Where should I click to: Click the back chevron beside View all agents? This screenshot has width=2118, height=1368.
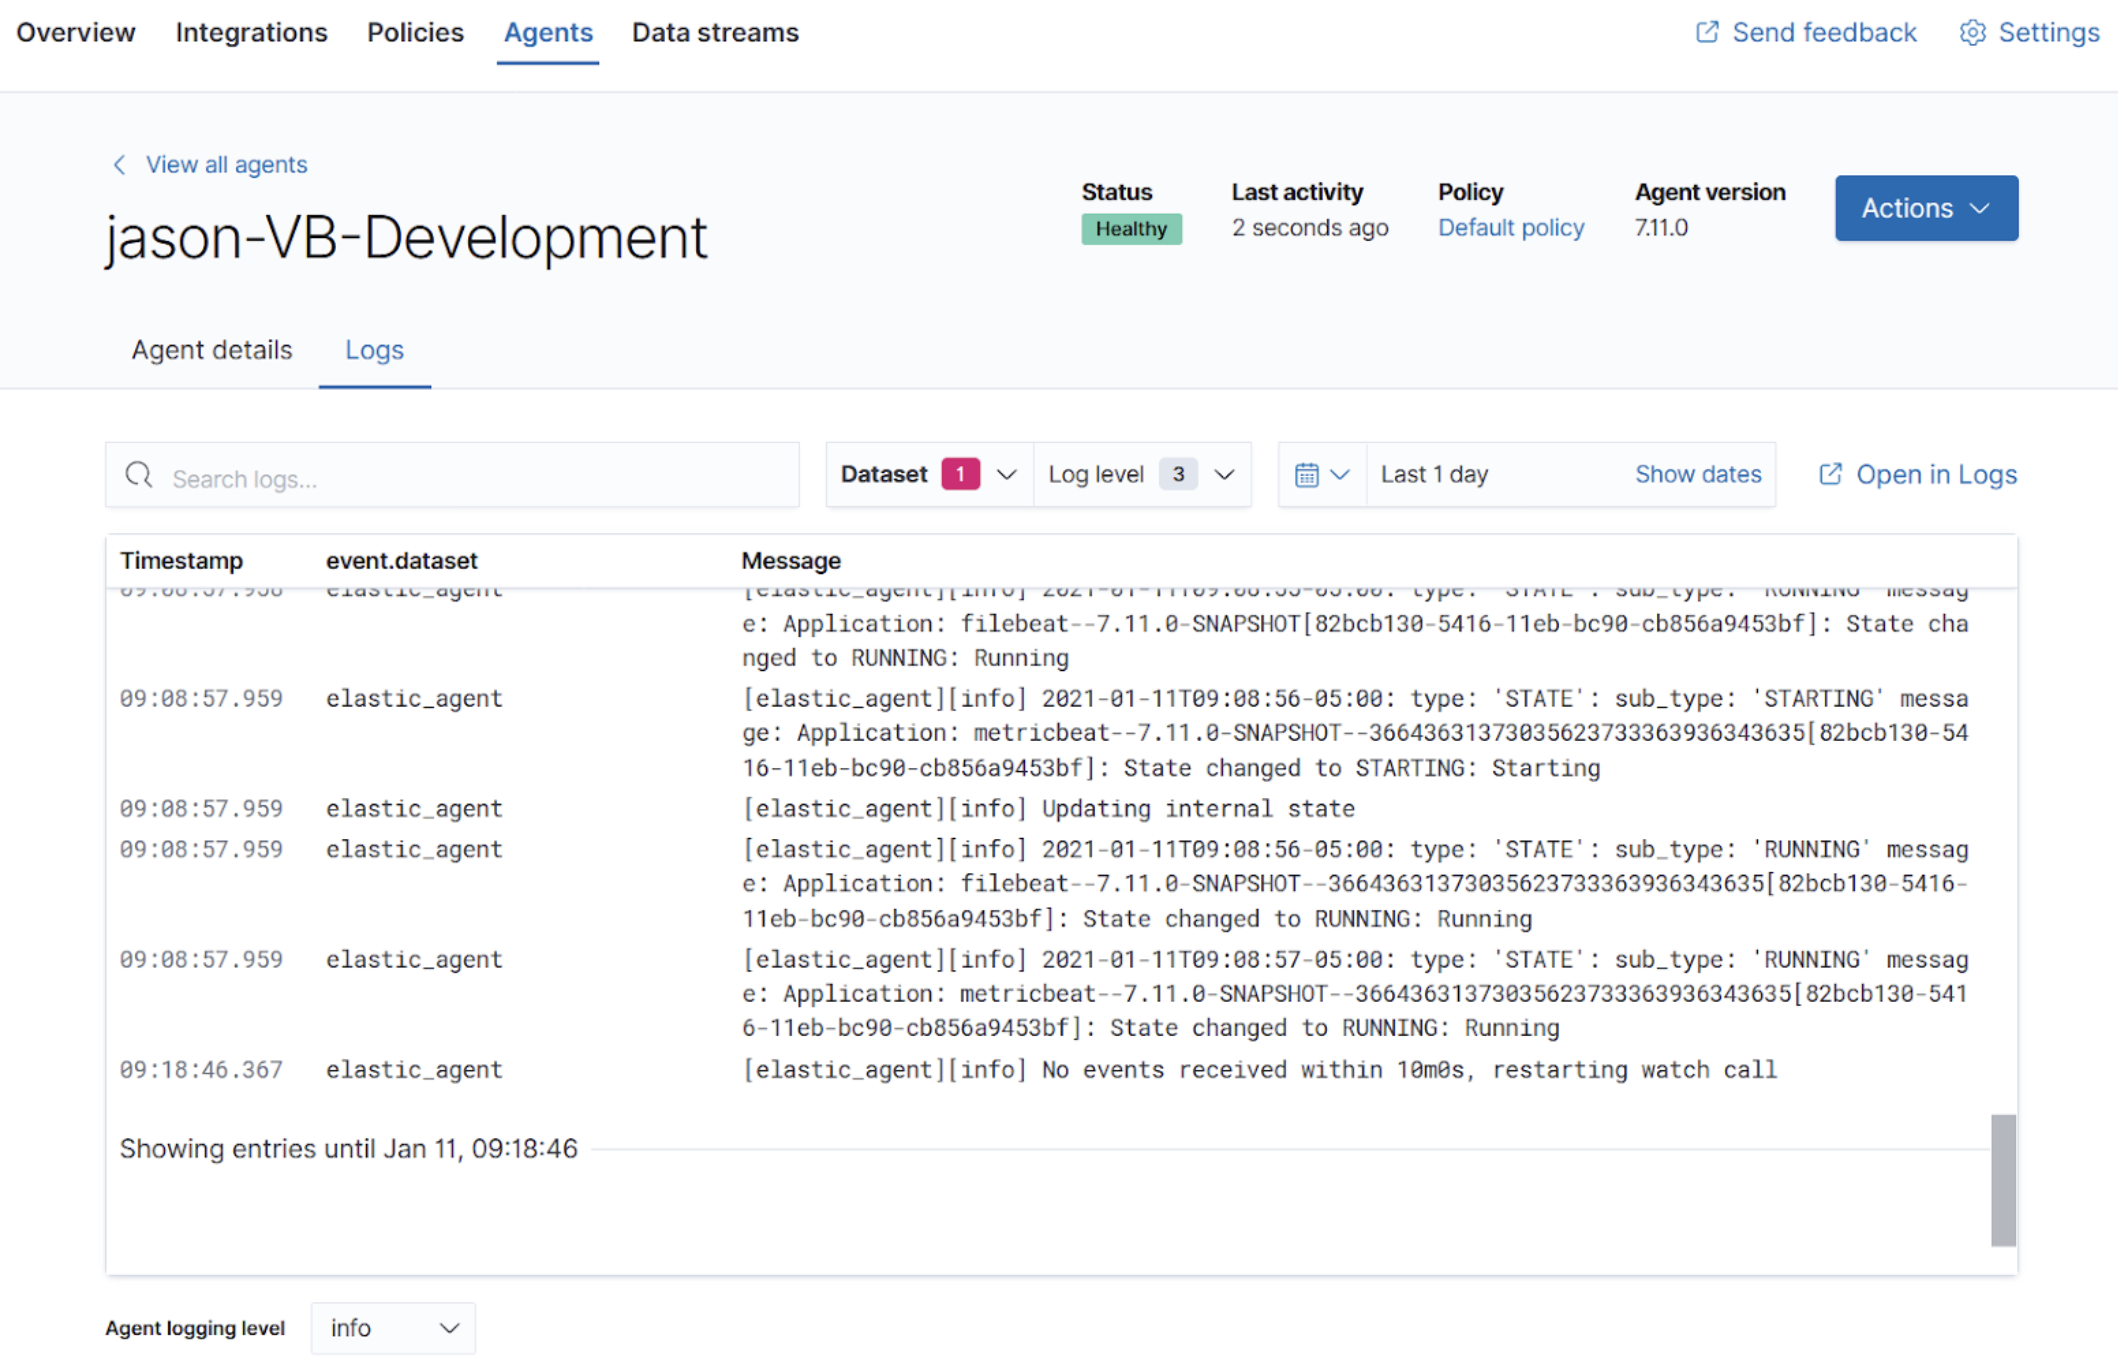point(119,164)
